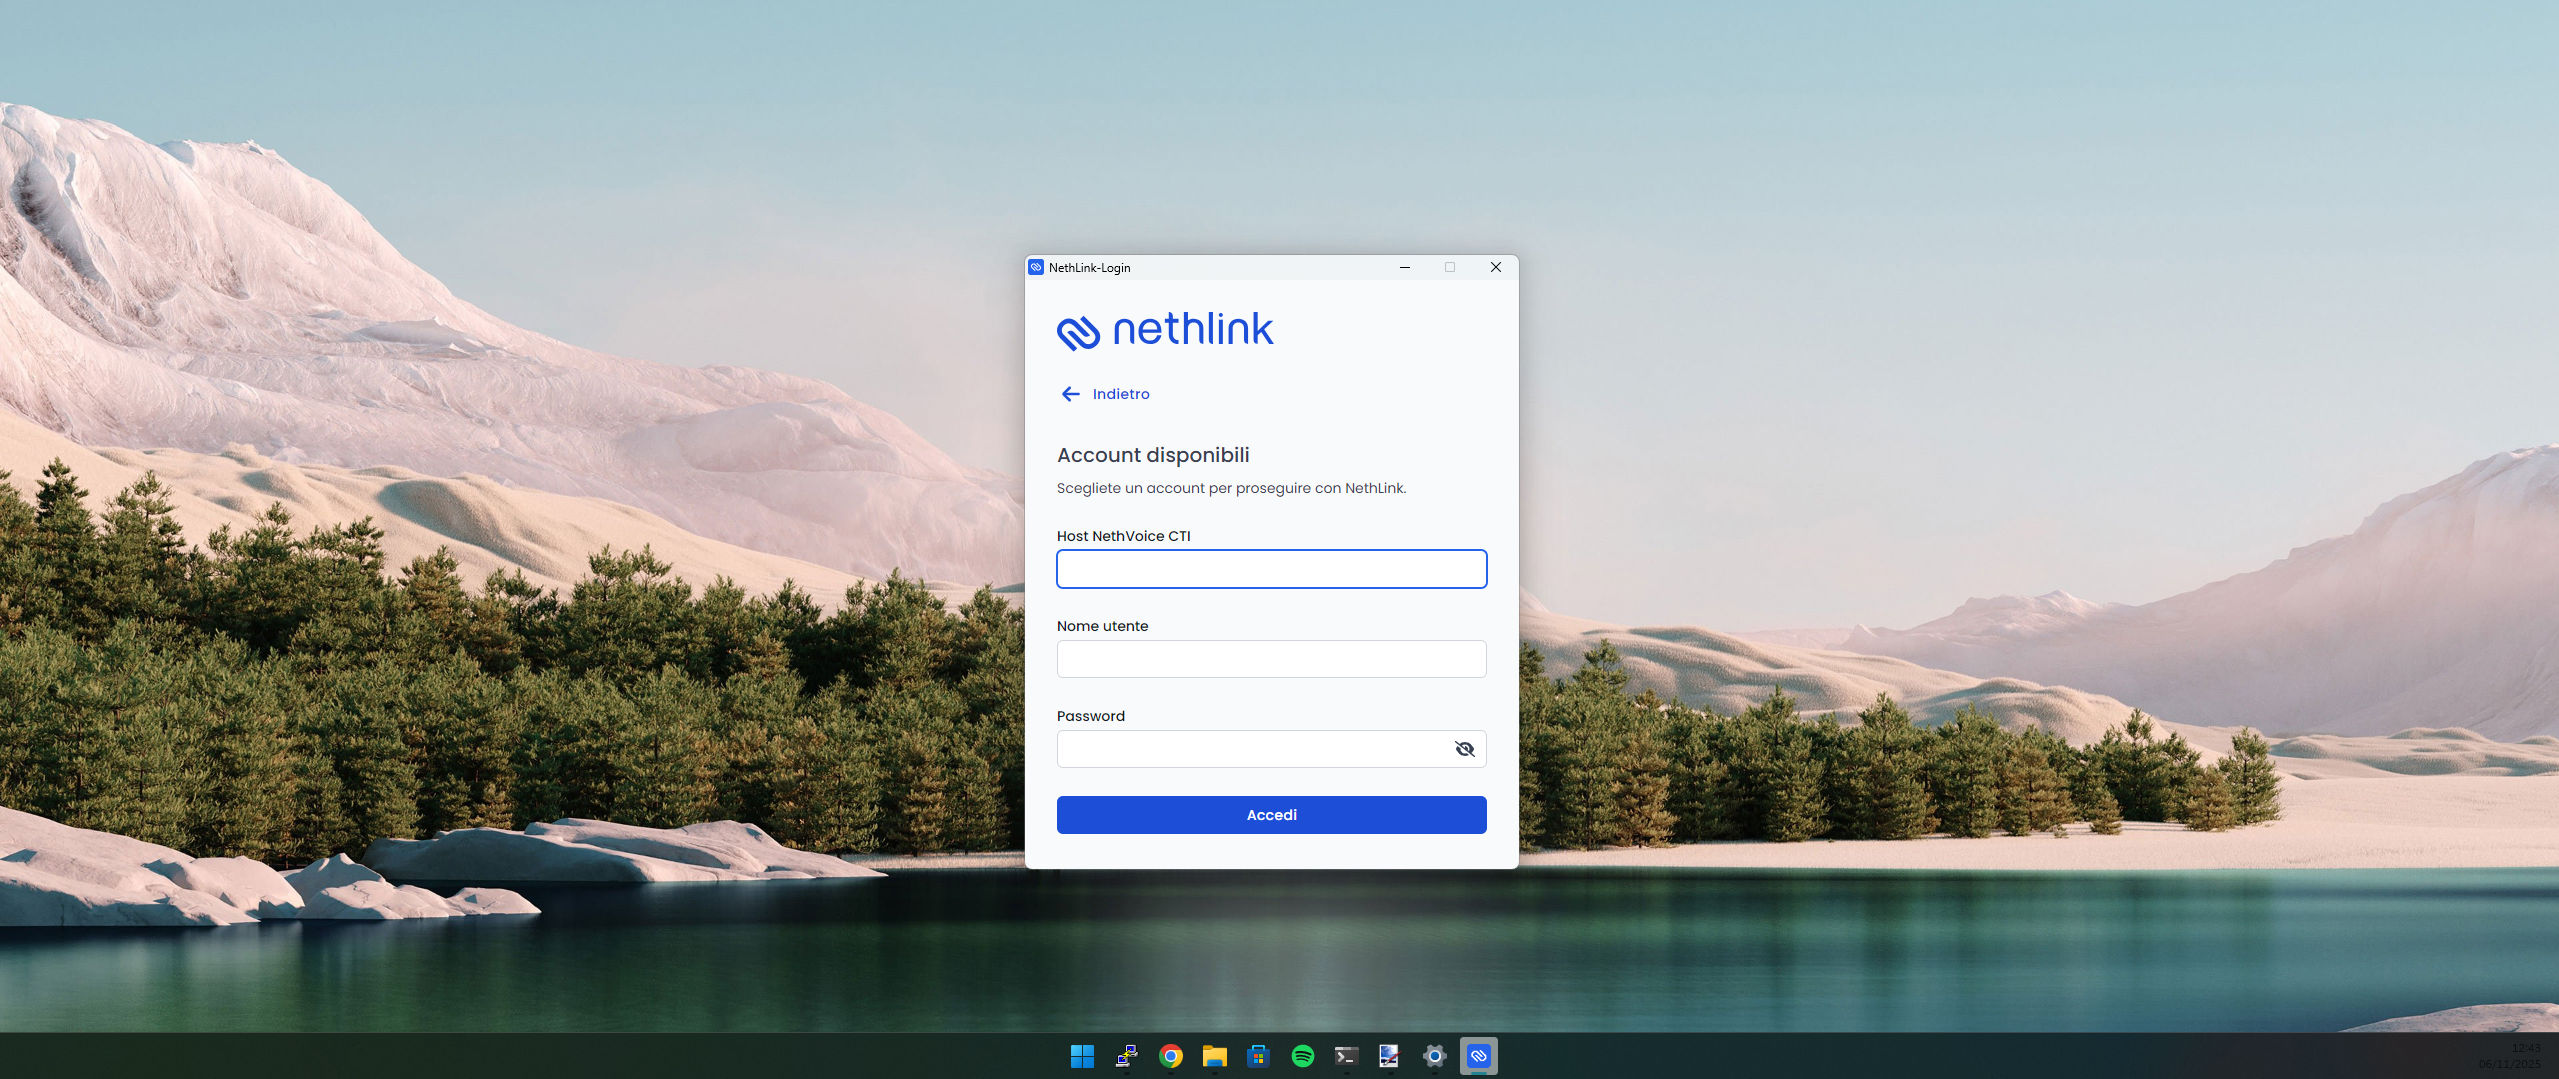The image size is (2559, 1079).
Task: Open the Windows Terminal taskbar icon
Action: click(x=1346, y=1055)
